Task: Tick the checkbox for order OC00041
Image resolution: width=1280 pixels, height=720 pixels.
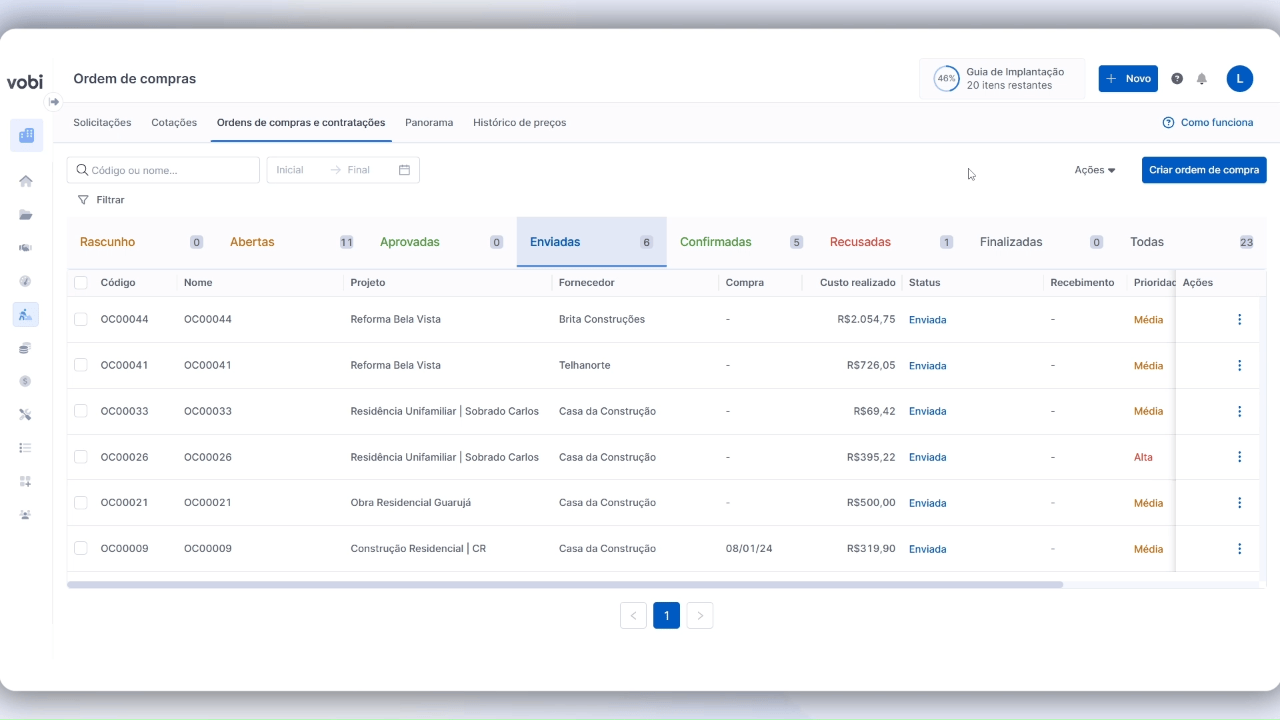Action: pos(81,365)
